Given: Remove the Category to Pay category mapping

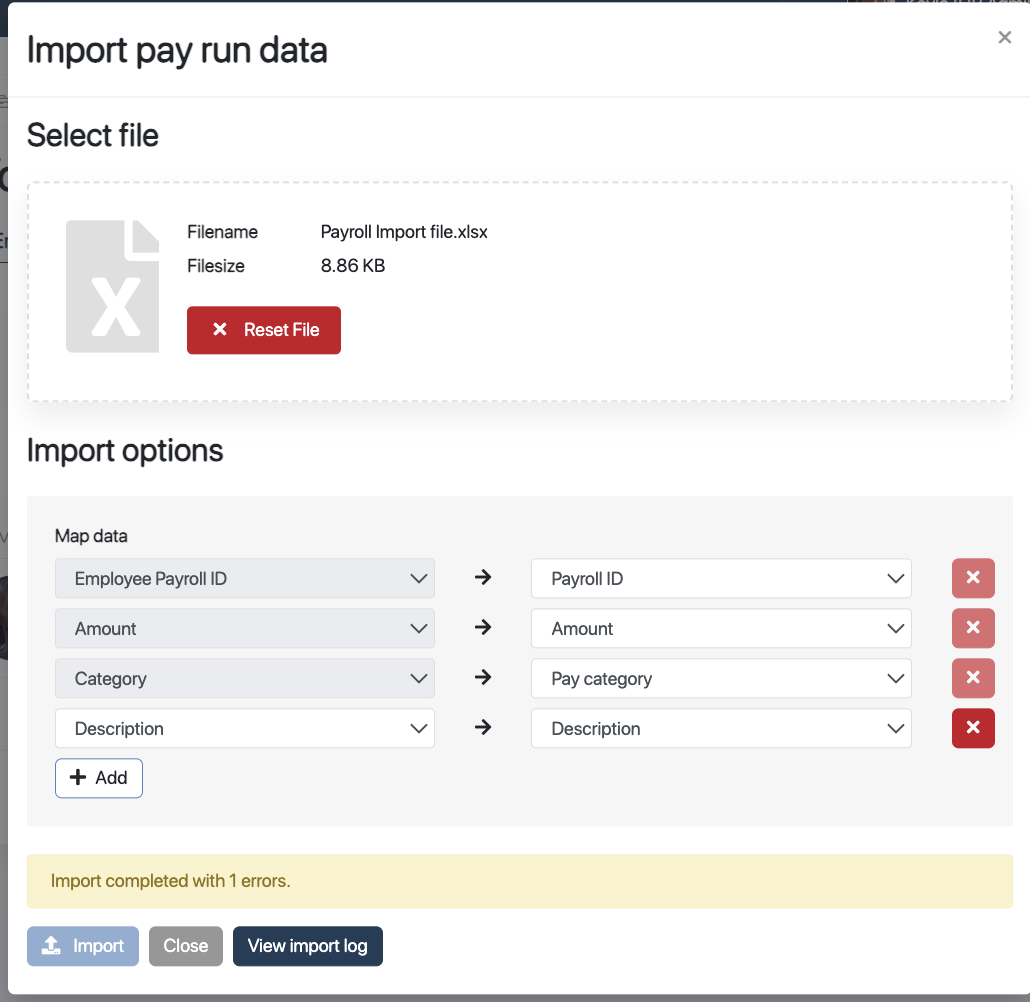Looking at the screenshot, I should click(972, 678).
